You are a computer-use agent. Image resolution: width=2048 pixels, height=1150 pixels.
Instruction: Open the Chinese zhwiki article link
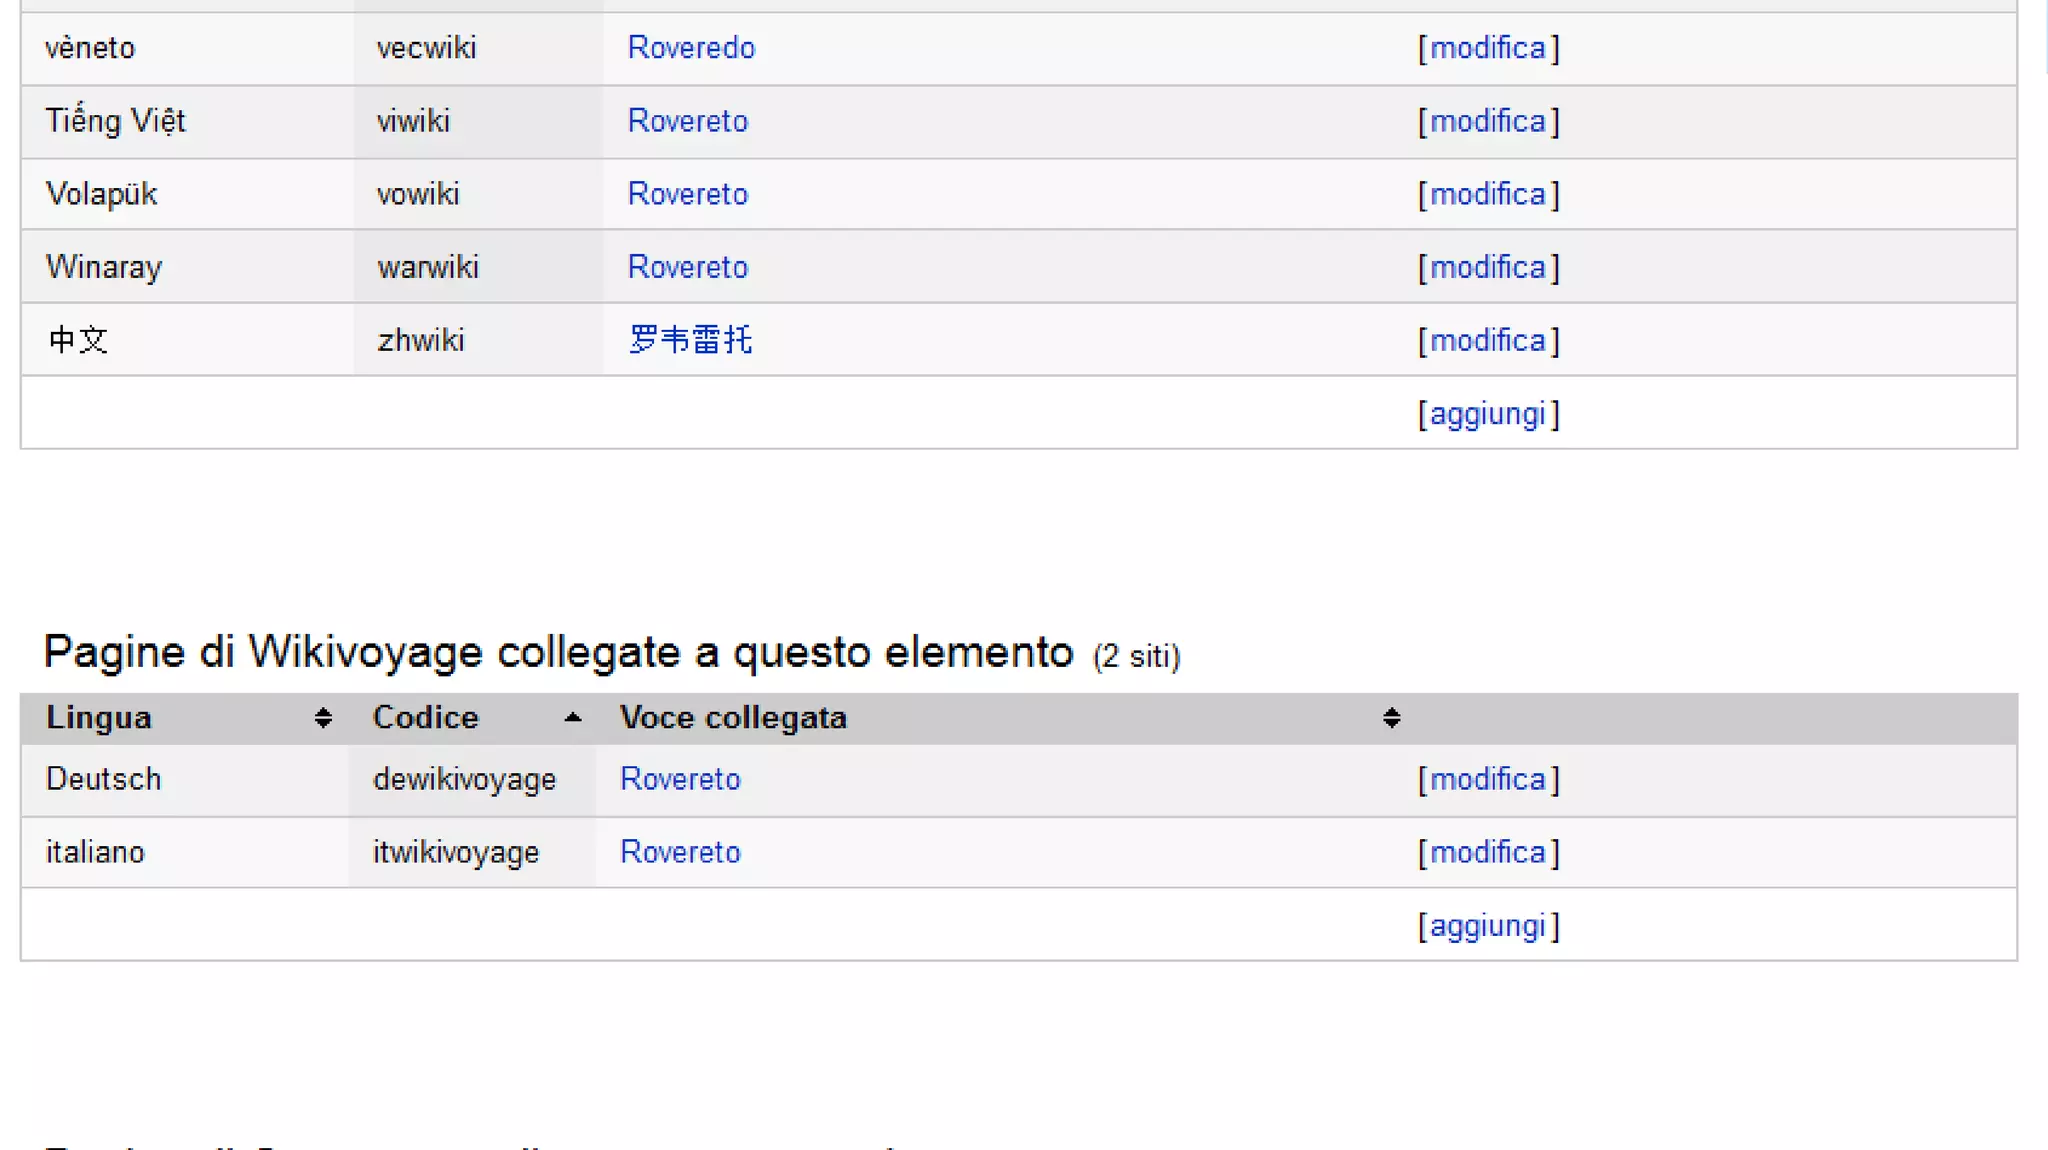click(690, 340)
